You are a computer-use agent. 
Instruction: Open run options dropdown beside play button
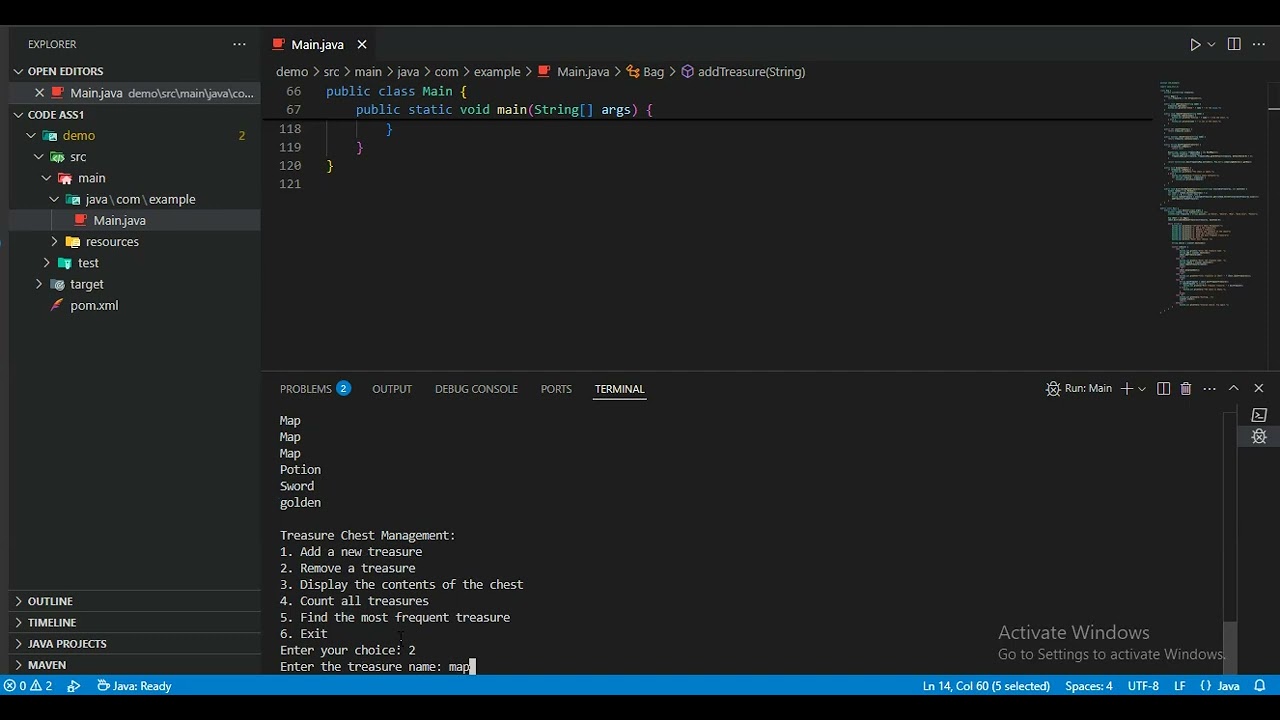pyautogui.click(x=1211, y=44)
